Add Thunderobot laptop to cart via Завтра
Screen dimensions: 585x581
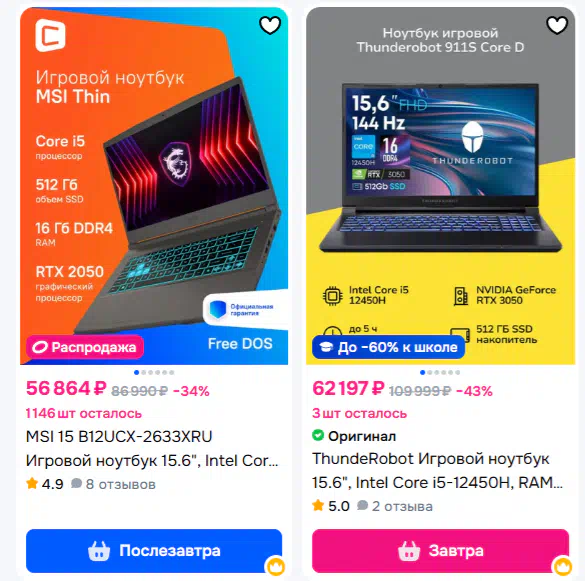440,551
